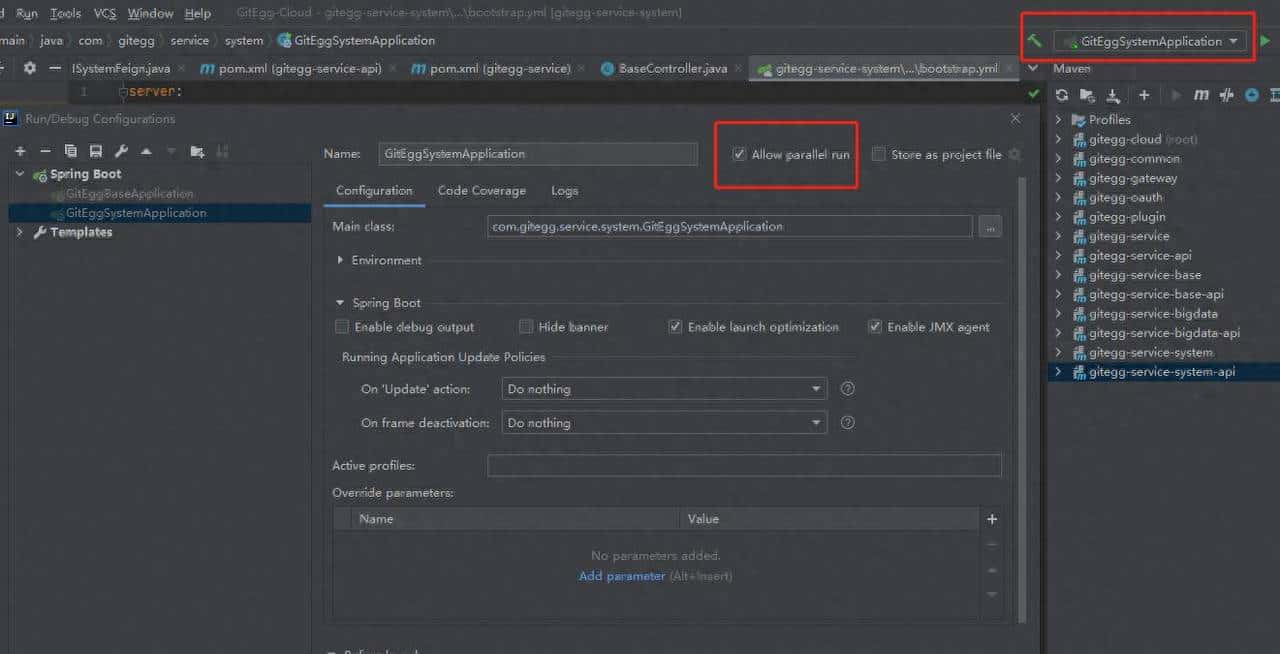The width and height of the screenshot is (1280, 654).
Task: Open ISystemFeign.java editor tab
Action: pyautogui.click(x=120, y=68)
